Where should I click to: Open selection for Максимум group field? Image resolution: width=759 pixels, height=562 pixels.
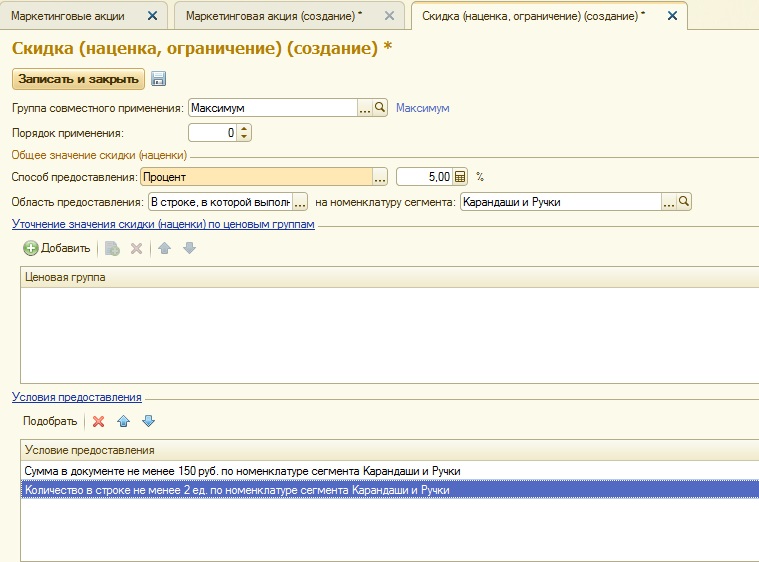tap(365, 108)
